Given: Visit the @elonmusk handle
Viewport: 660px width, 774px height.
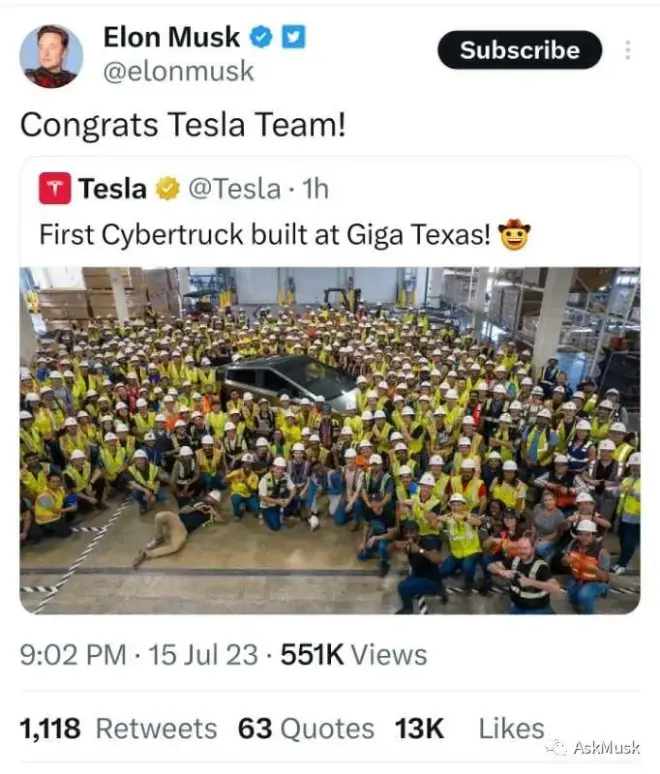Looking at the screenshot, I should 179,72.
